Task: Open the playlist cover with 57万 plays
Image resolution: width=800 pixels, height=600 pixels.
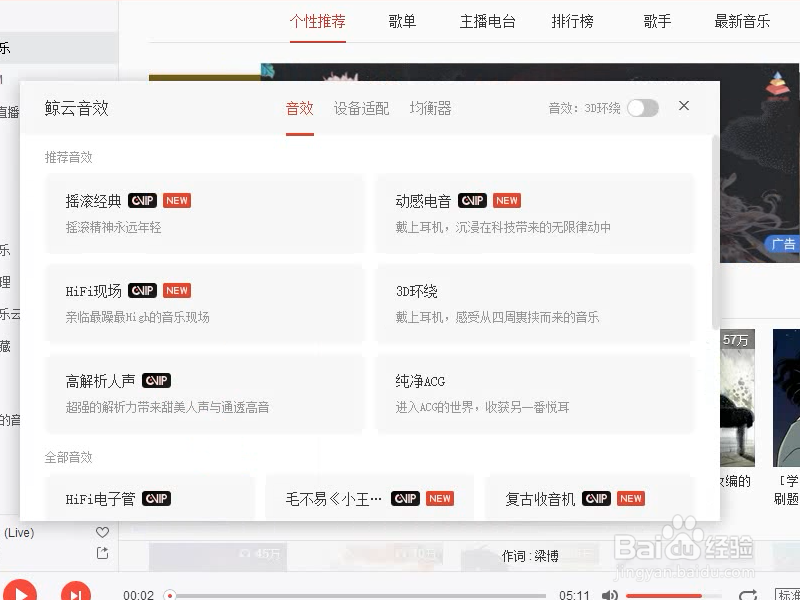Action: pyautogui.click(x=738, y=398)
